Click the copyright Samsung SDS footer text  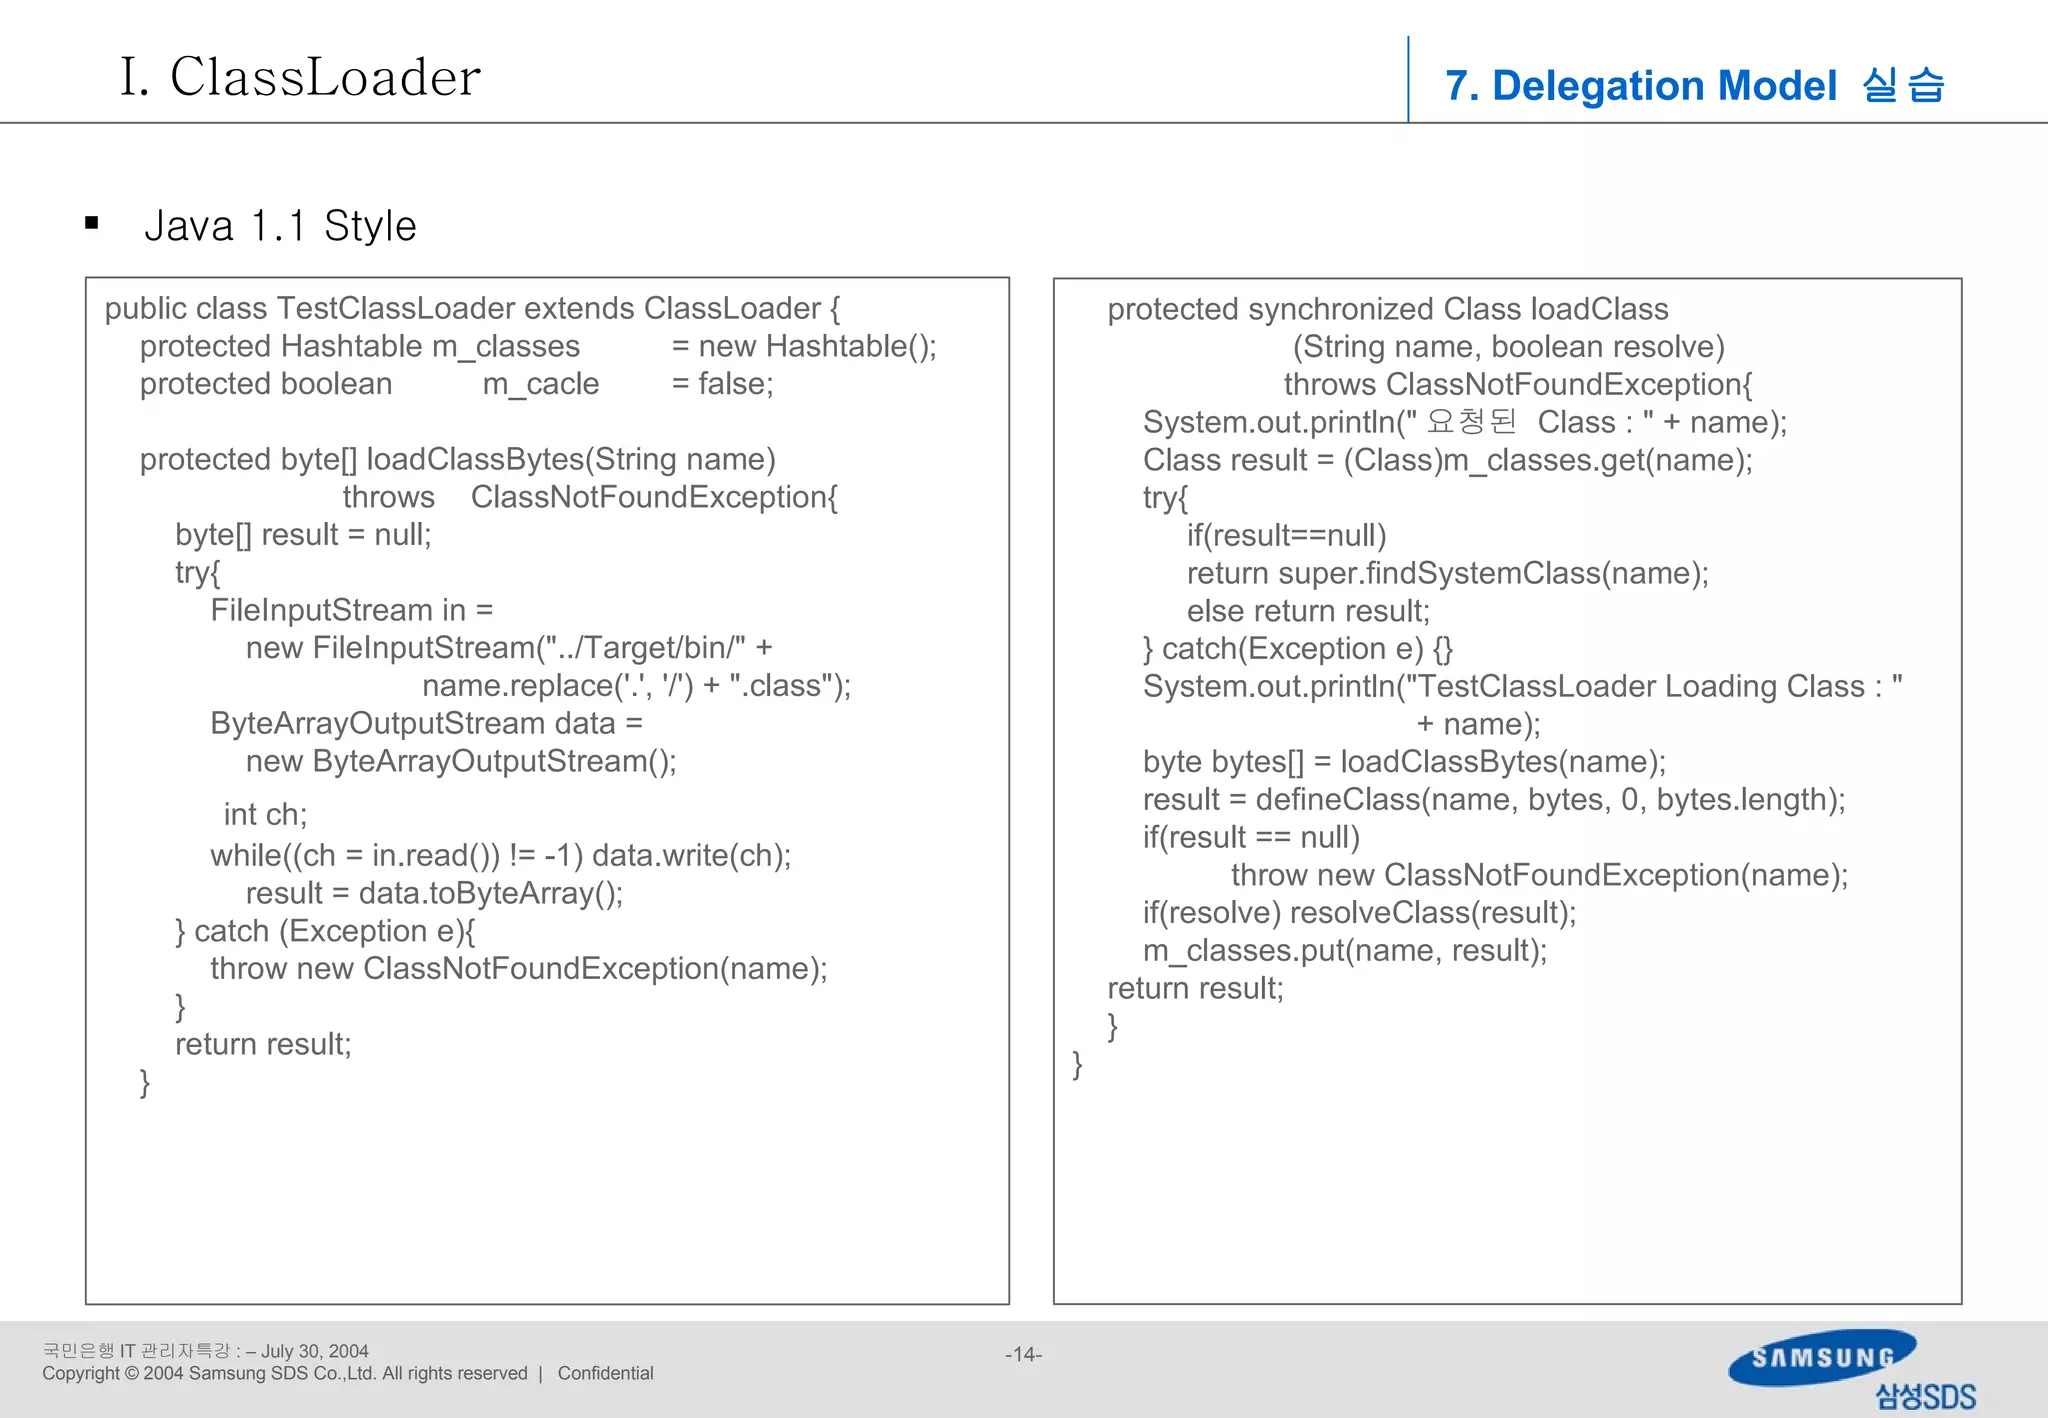pyautogui.click(x=284, y=1373)
